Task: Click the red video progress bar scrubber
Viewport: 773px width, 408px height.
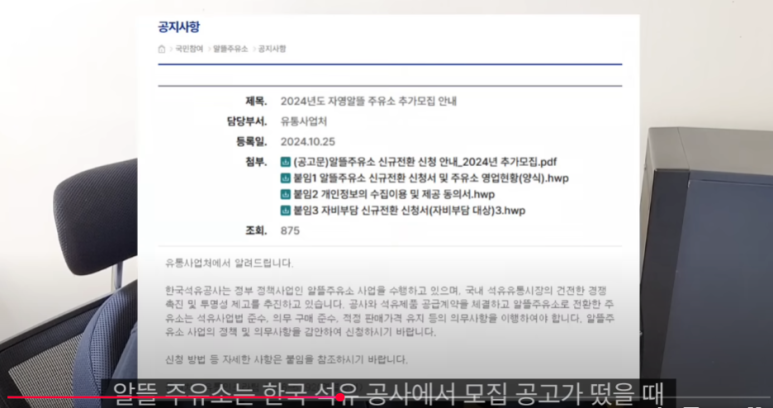Action: coord(340,397)
